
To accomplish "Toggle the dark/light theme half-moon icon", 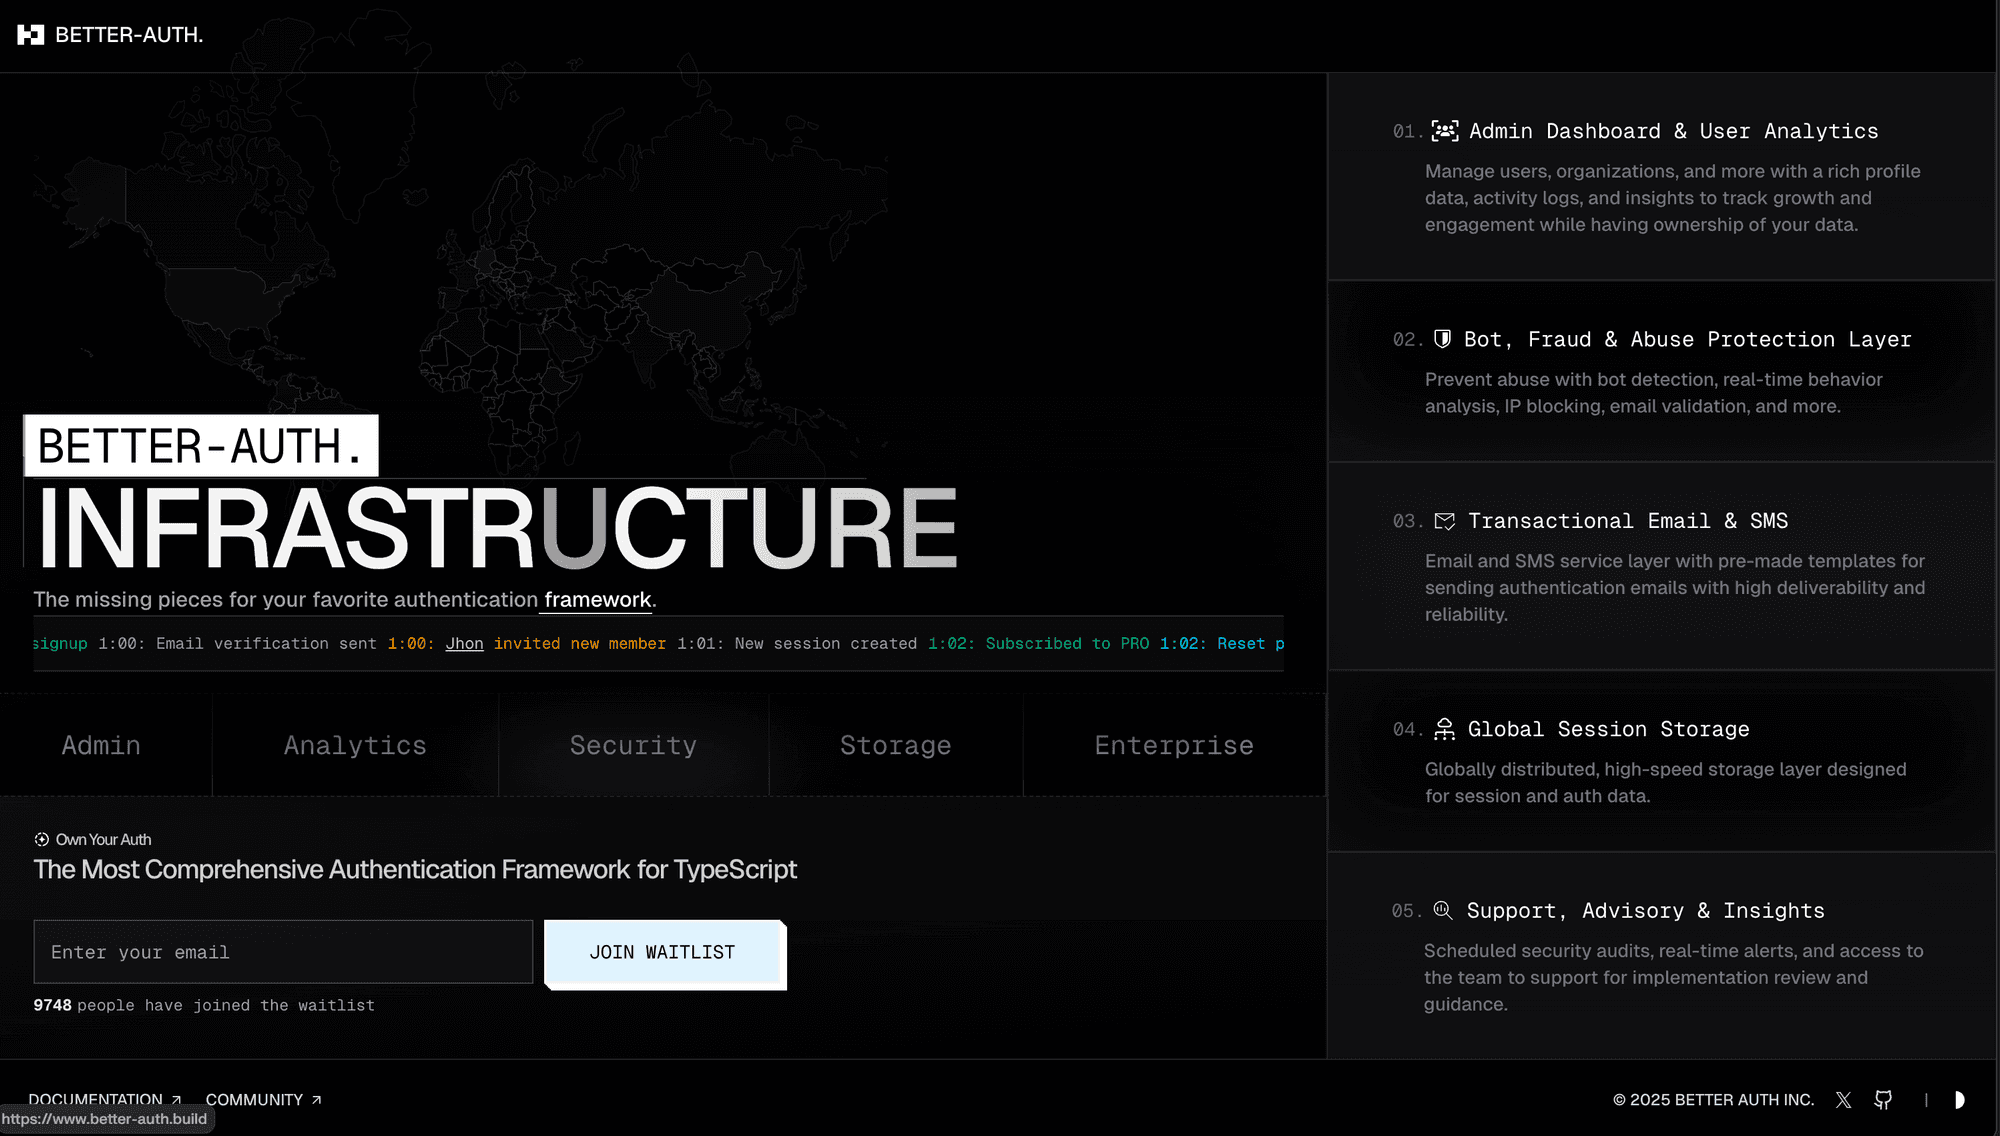I will (1959, 1100).
